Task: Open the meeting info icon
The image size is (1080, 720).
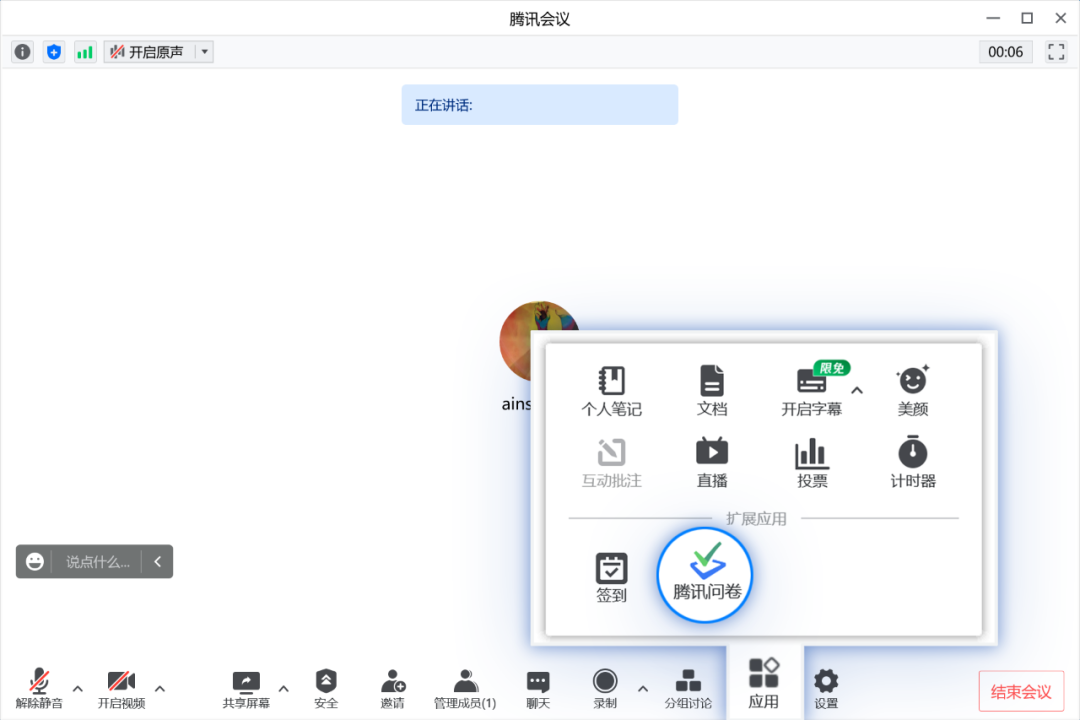Action: coord(23,52)
